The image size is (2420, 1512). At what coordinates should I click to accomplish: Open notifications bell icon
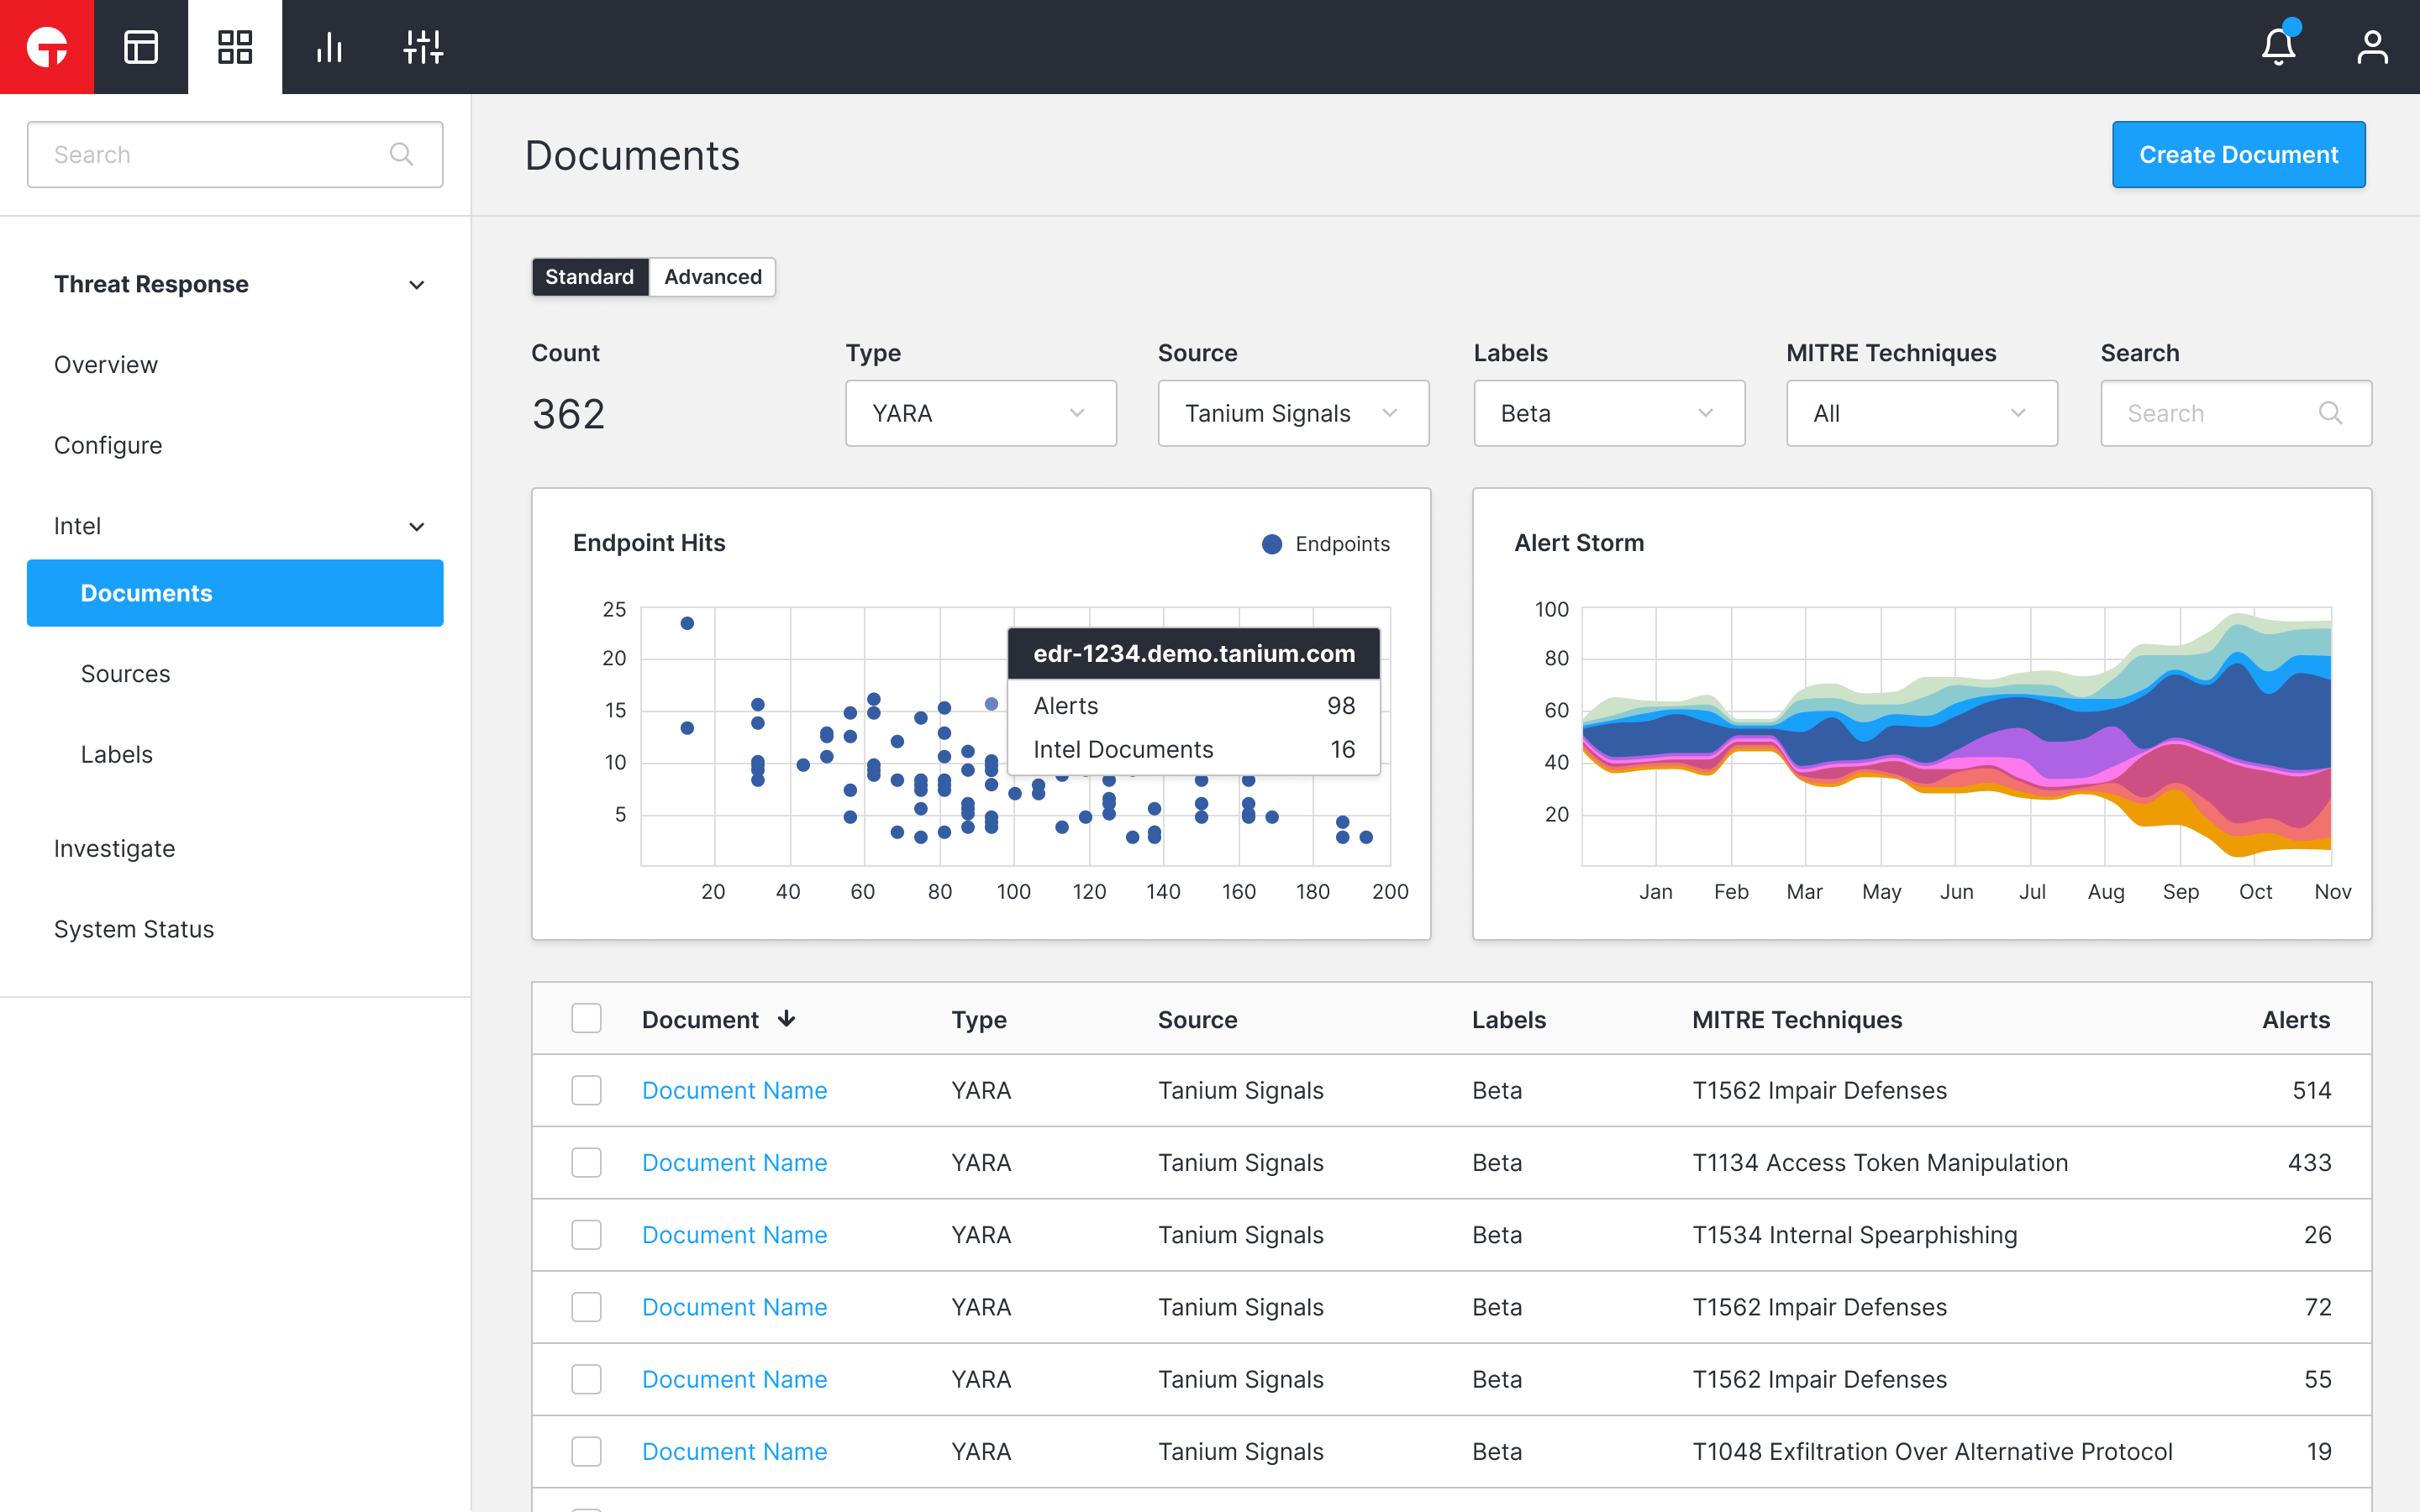pos(2278,47)
